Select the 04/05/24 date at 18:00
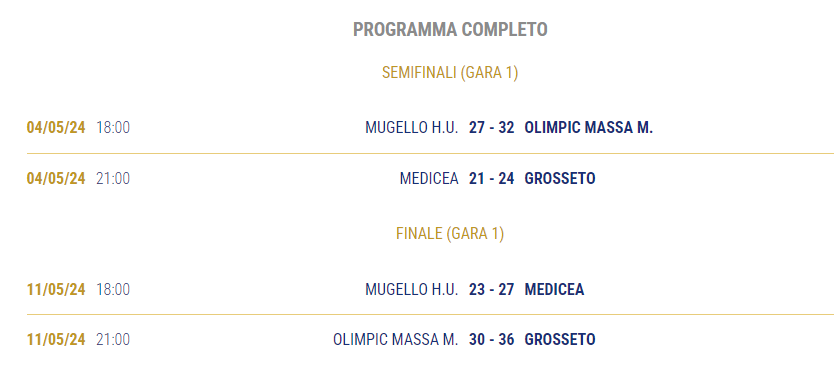 56,128
